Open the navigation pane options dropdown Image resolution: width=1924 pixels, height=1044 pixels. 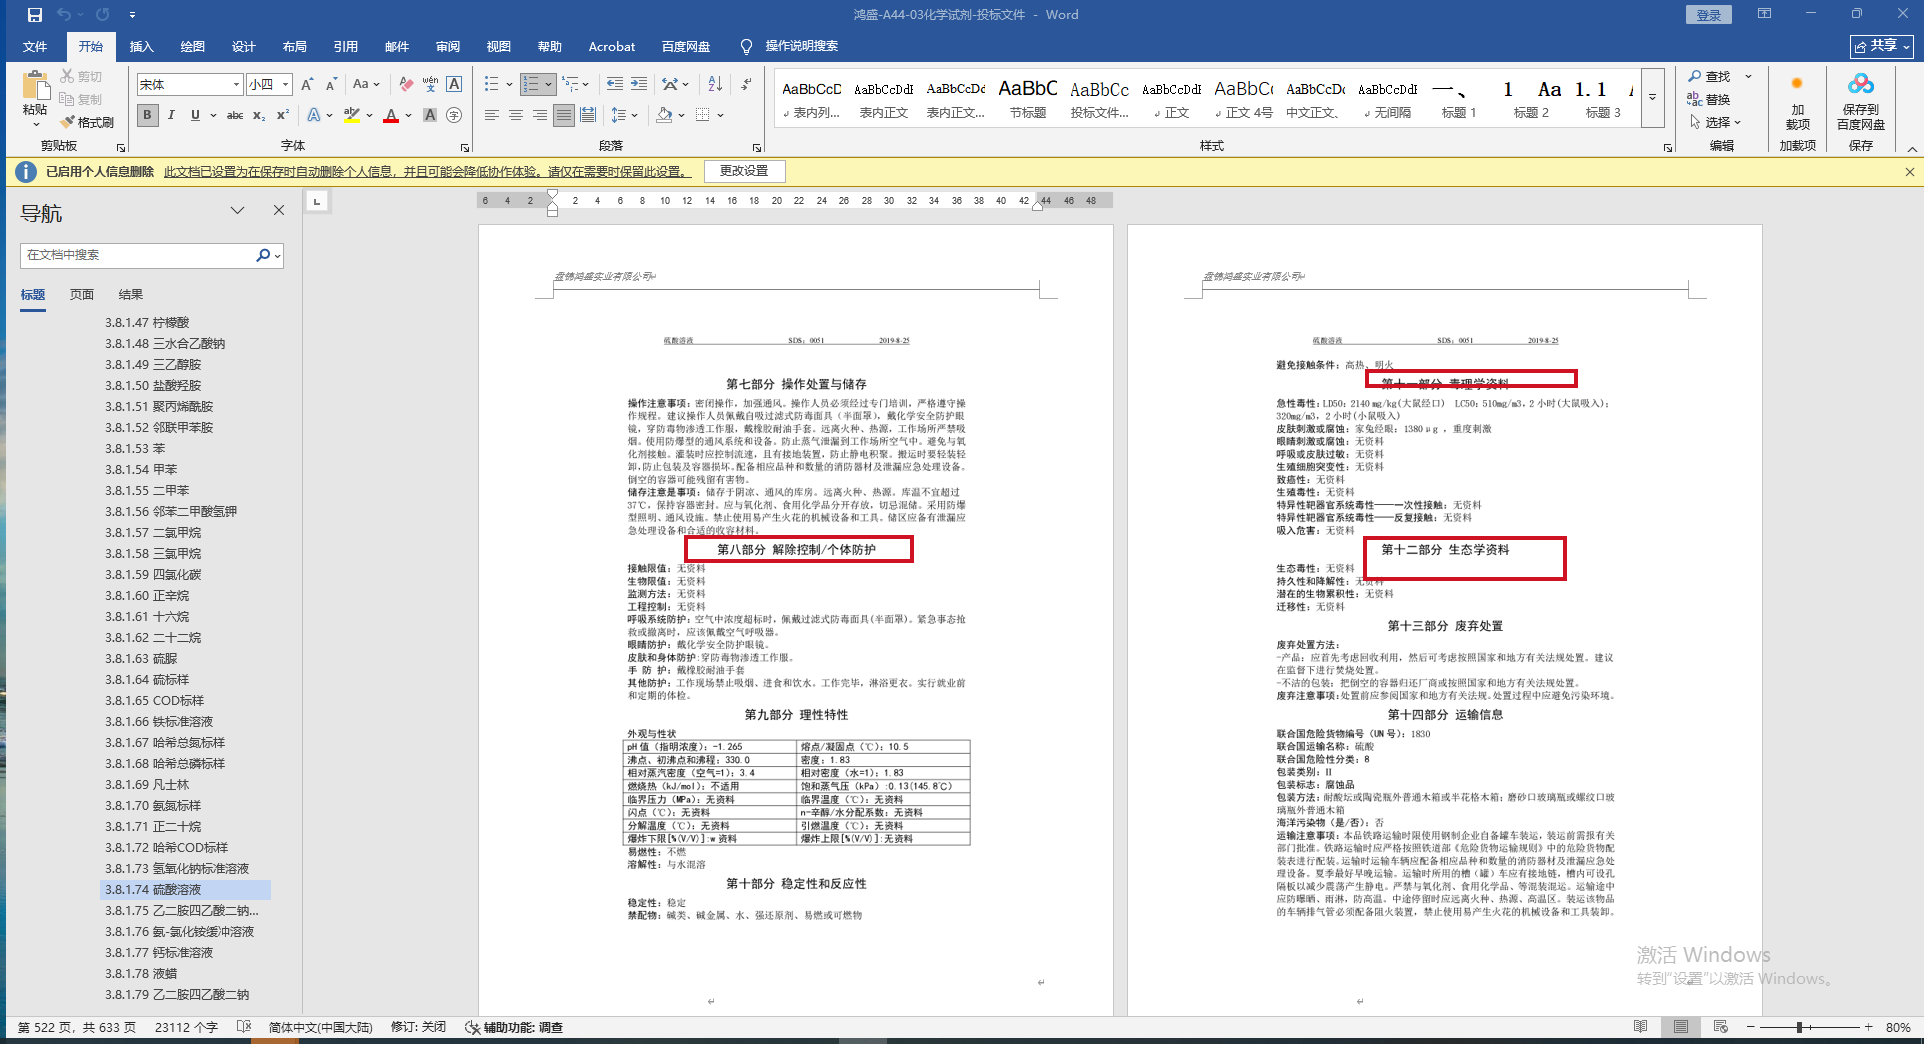point(237,211)
